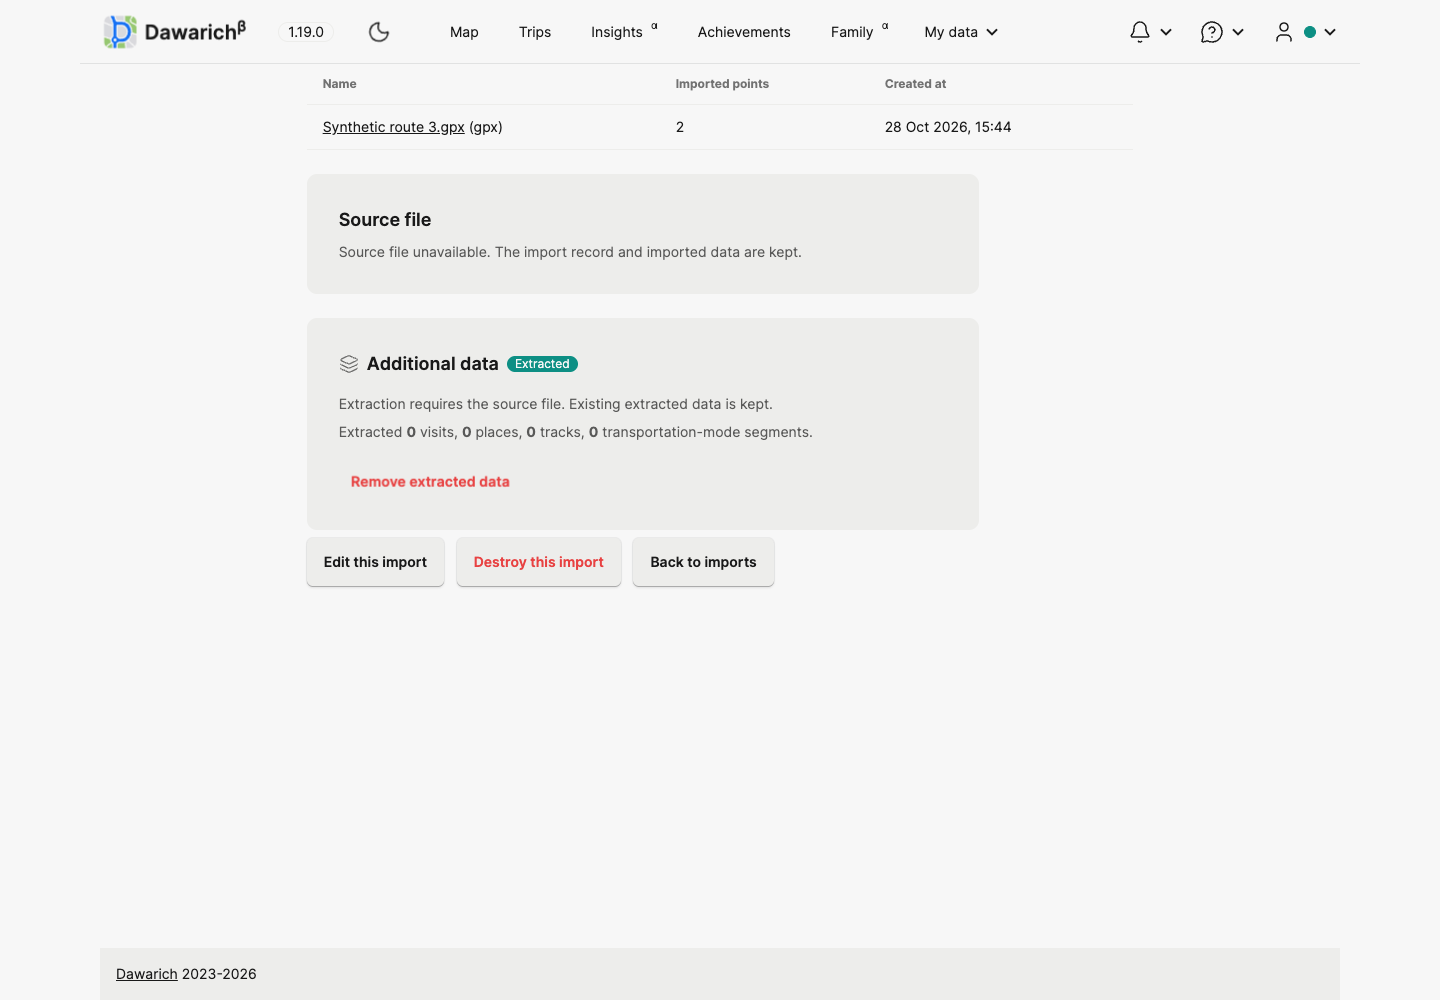Click the Extracted status badge
This screenshot has height=1000, width=1440.
click(542, 364)
